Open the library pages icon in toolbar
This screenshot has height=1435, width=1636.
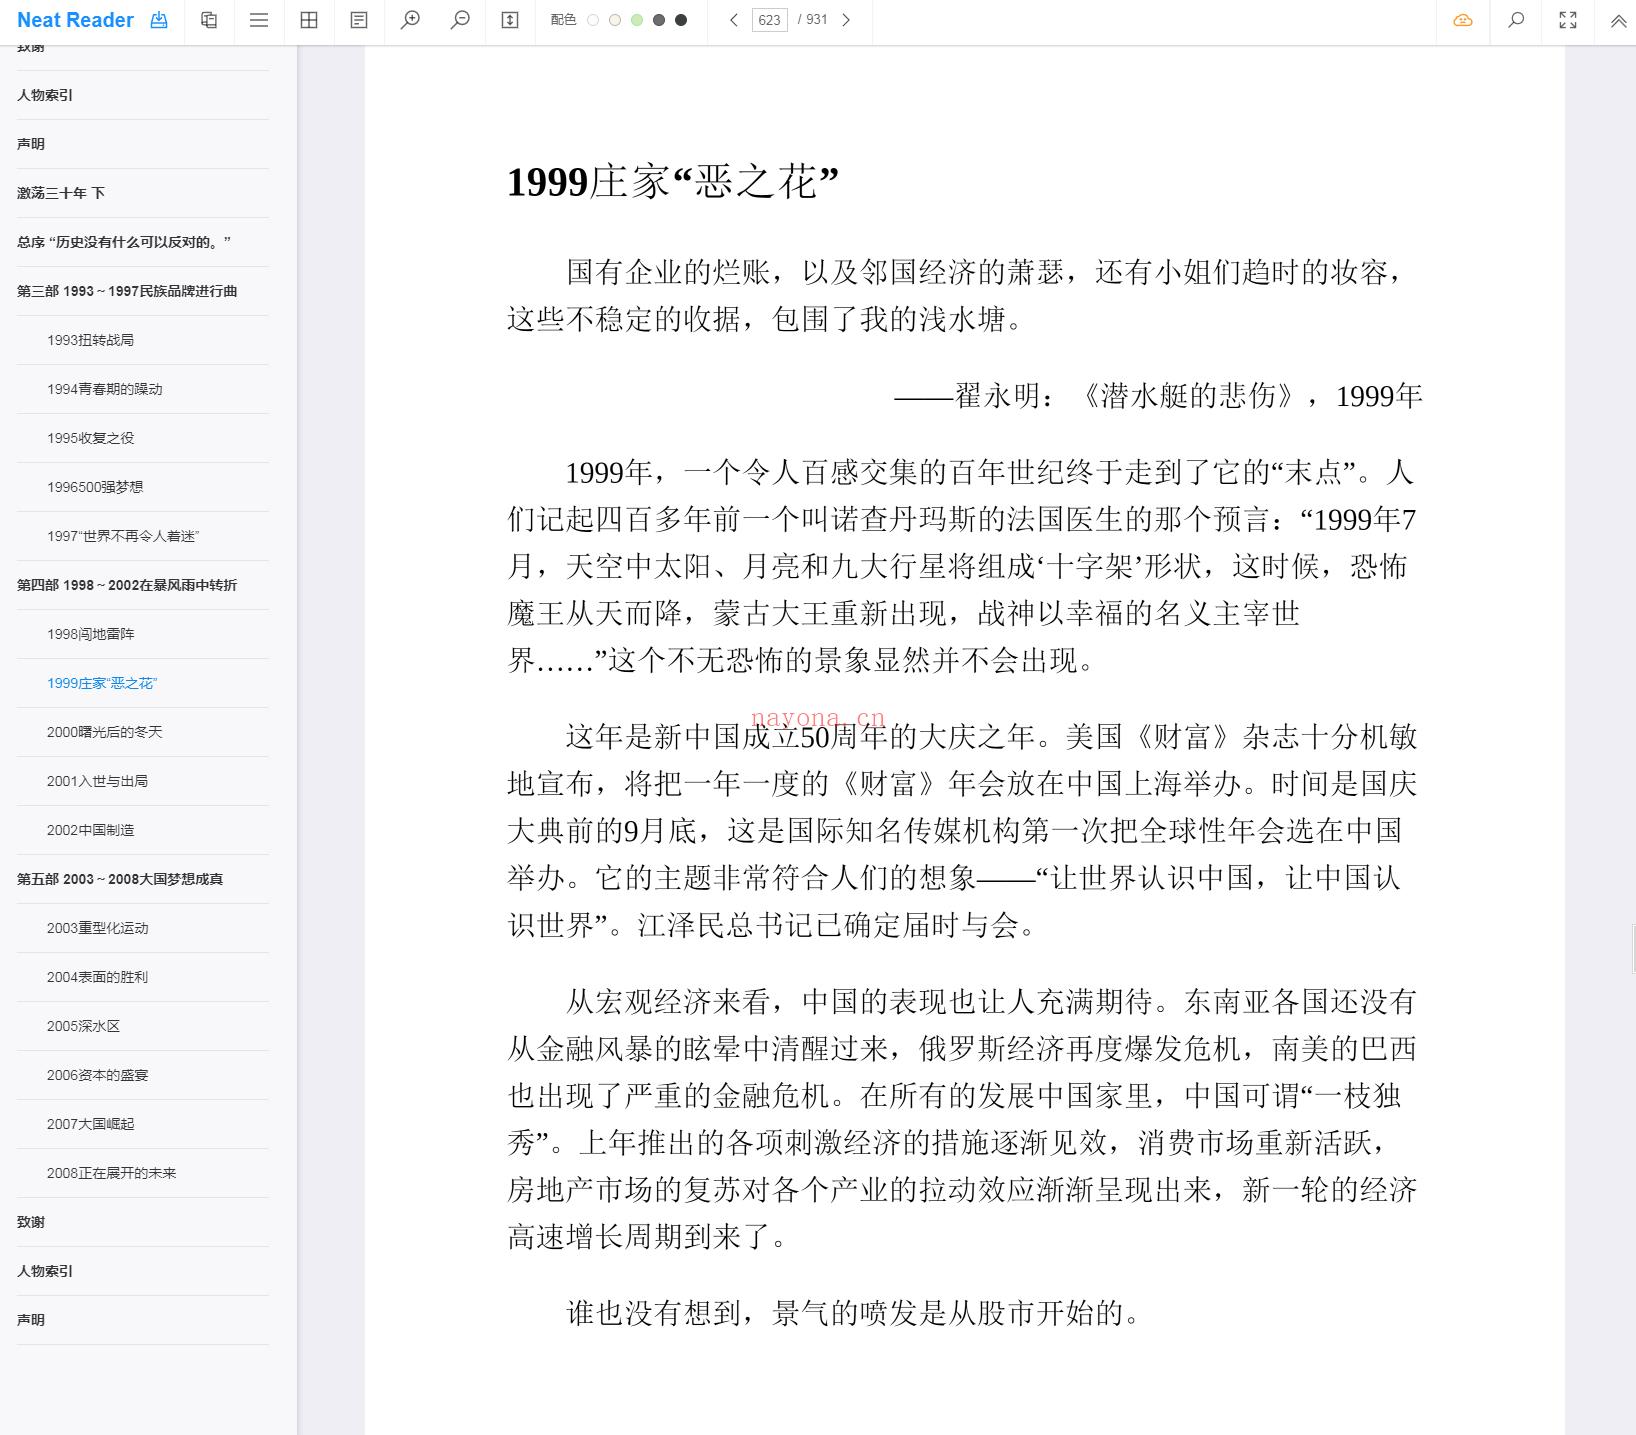[209, 20]
